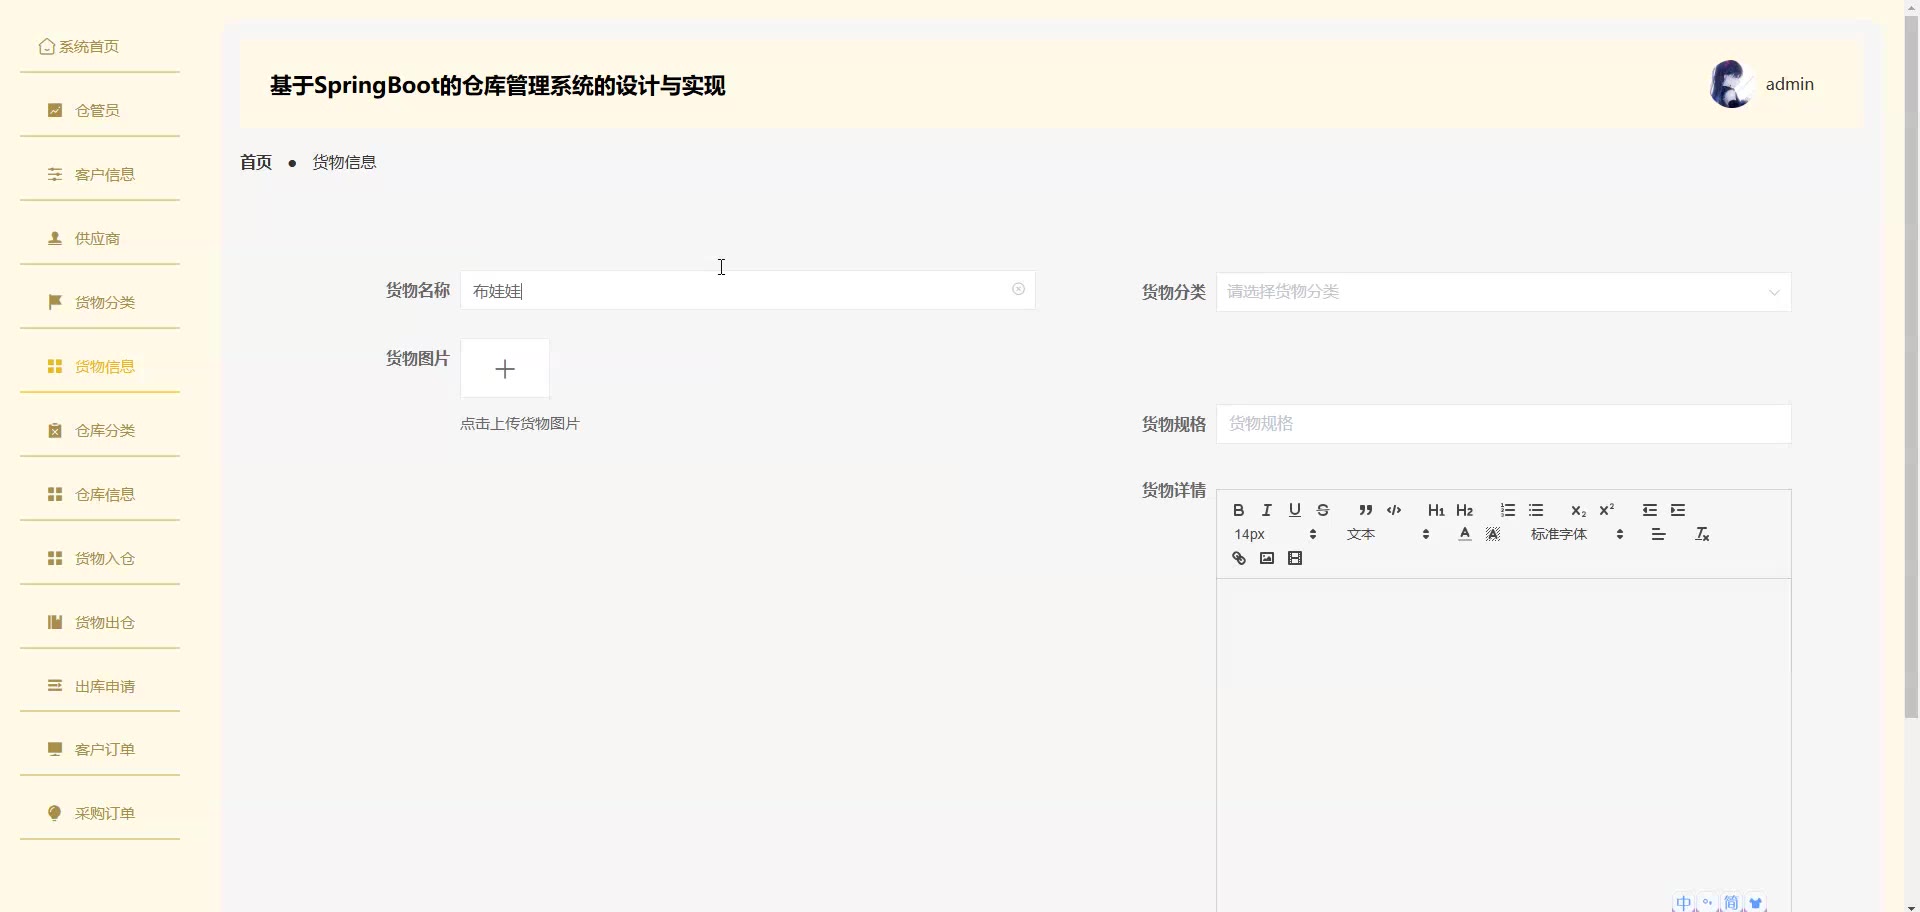Toggle the IME punctuation mode icon

click(x=1707, y=903)
